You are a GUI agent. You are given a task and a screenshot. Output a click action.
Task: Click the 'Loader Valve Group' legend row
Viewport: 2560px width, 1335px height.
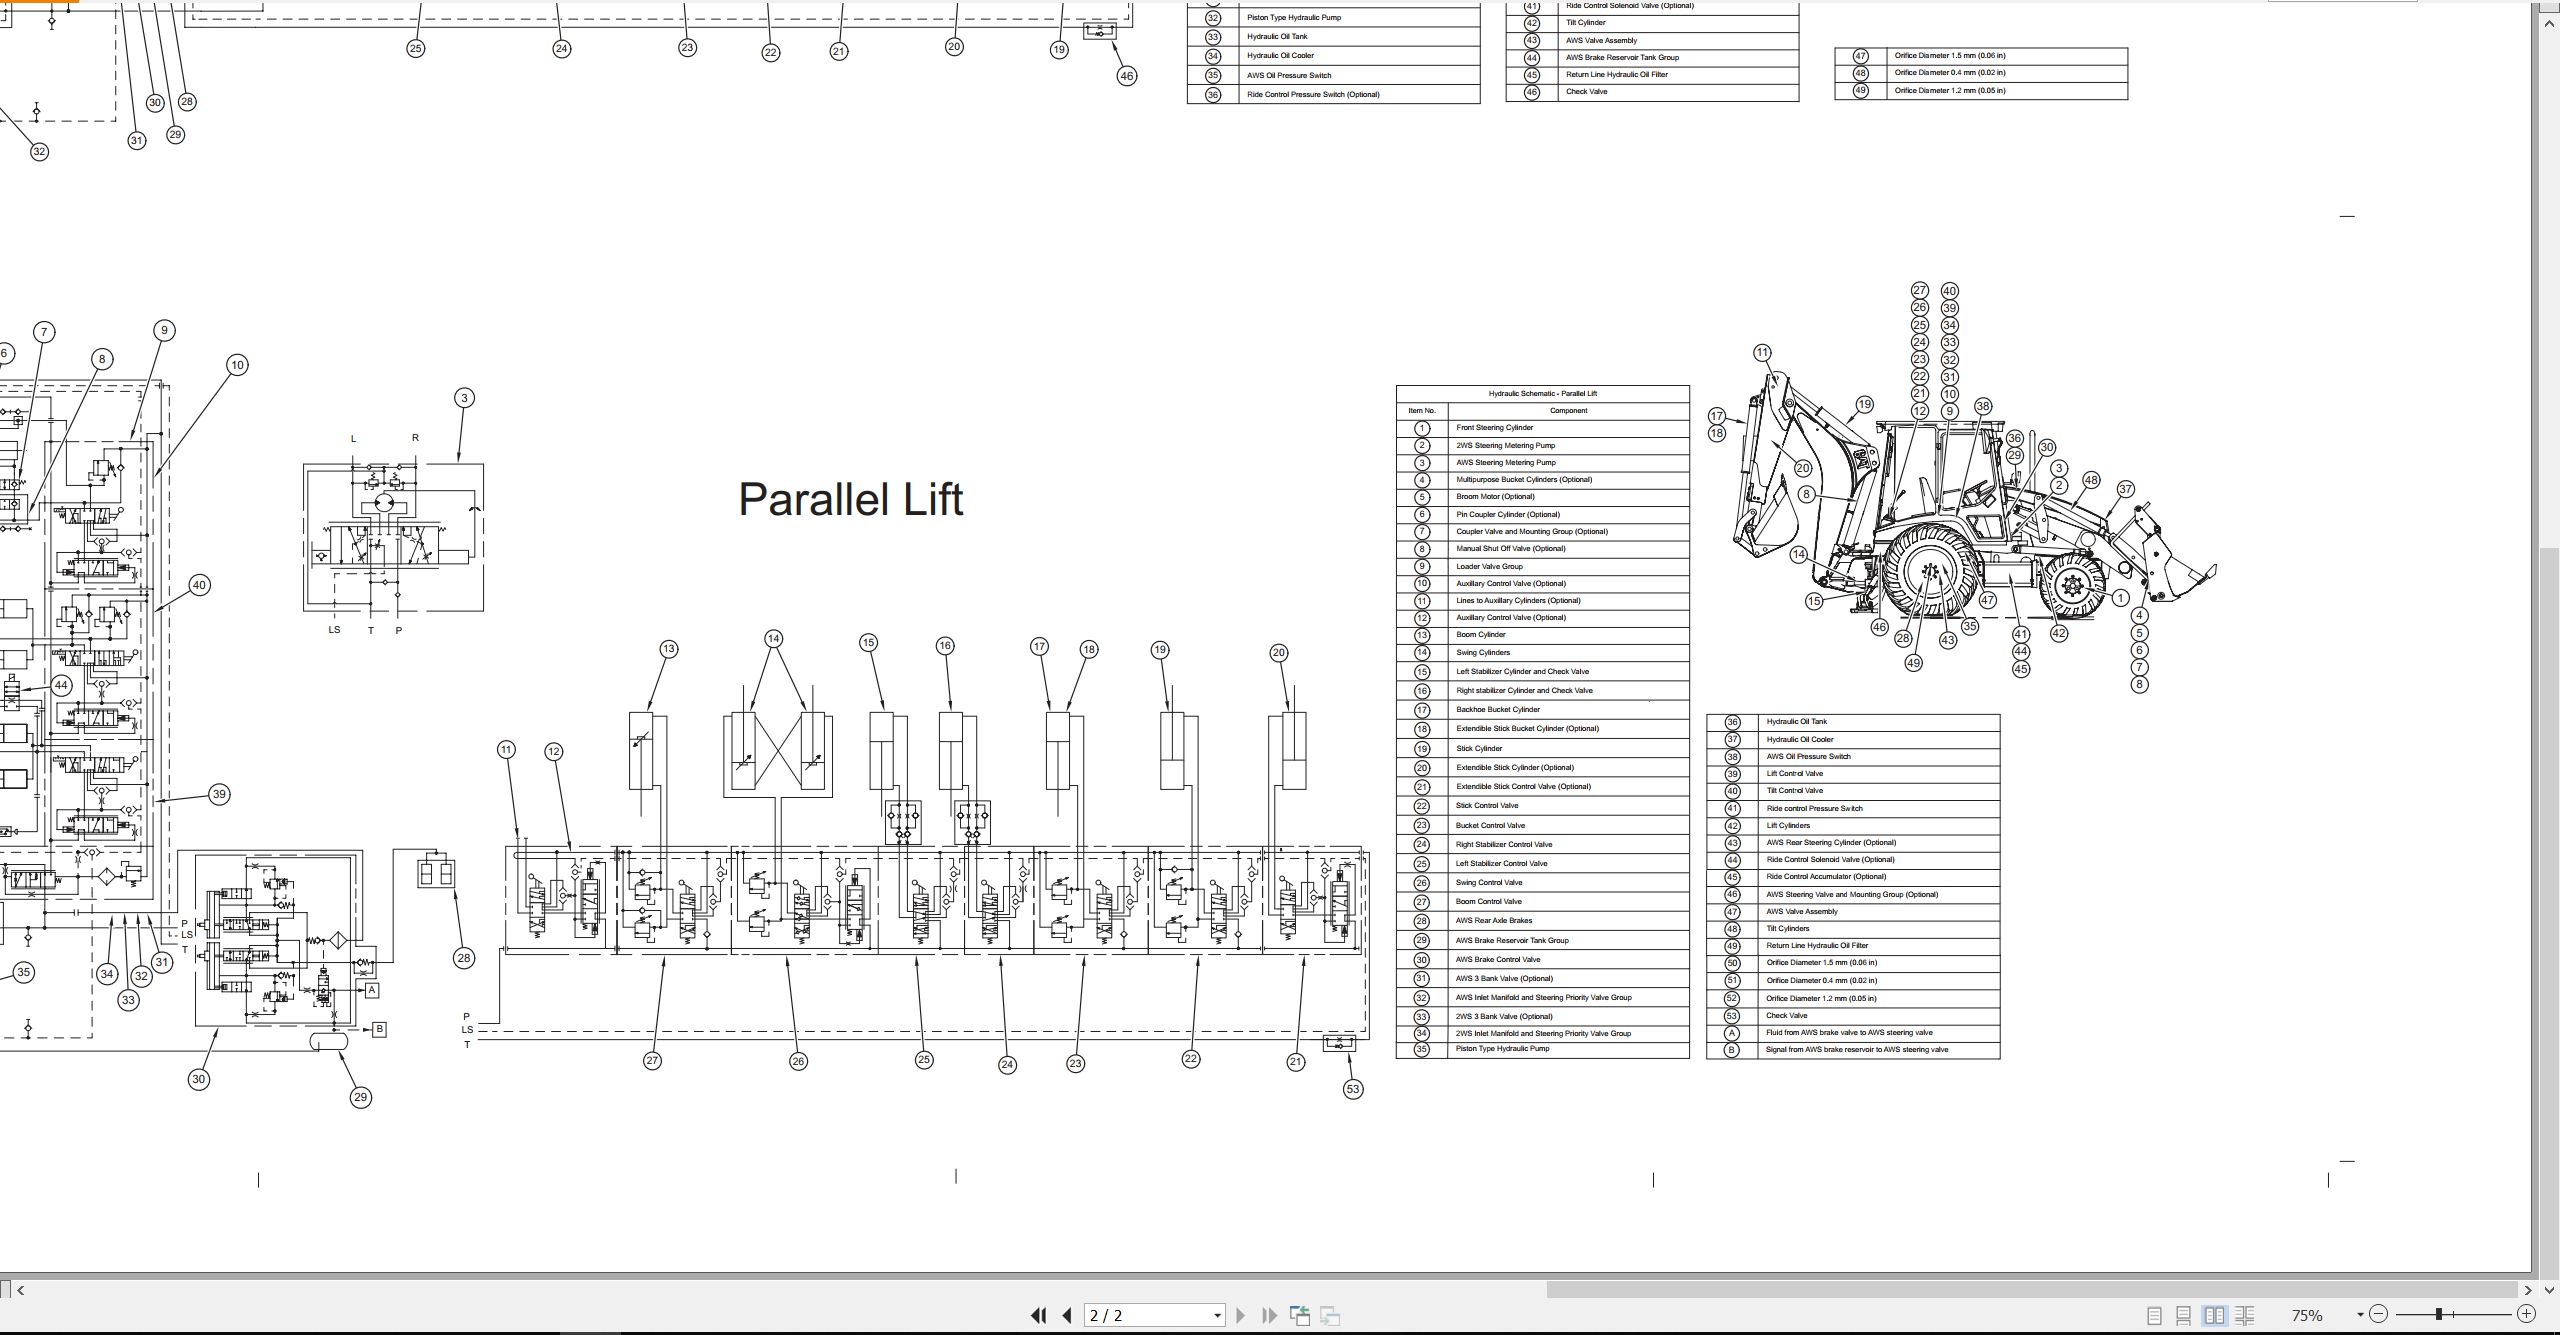click(1542, 567)
